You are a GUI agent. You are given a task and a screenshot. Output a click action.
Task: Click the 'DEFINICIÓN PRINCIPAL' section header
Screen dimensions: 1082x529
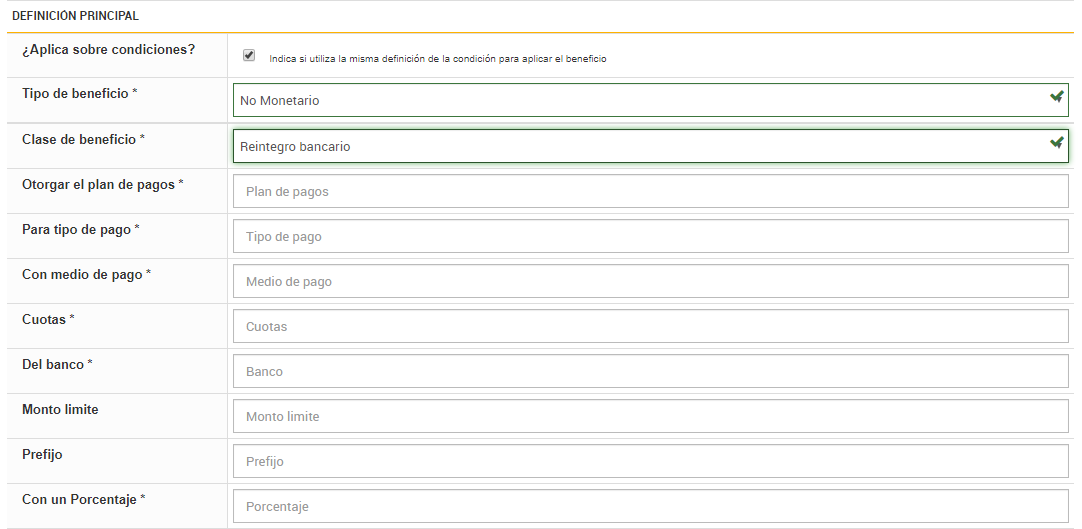tap(75, 16)
